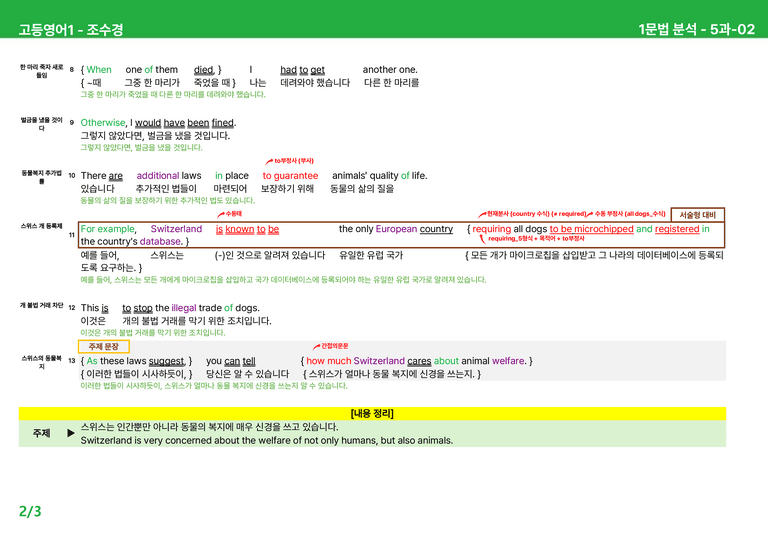Image resolution: width=768 pixels, height=543 pixels.
Task: Click the yellow-boxed '주제 문장' label
Action: (104, 346)
